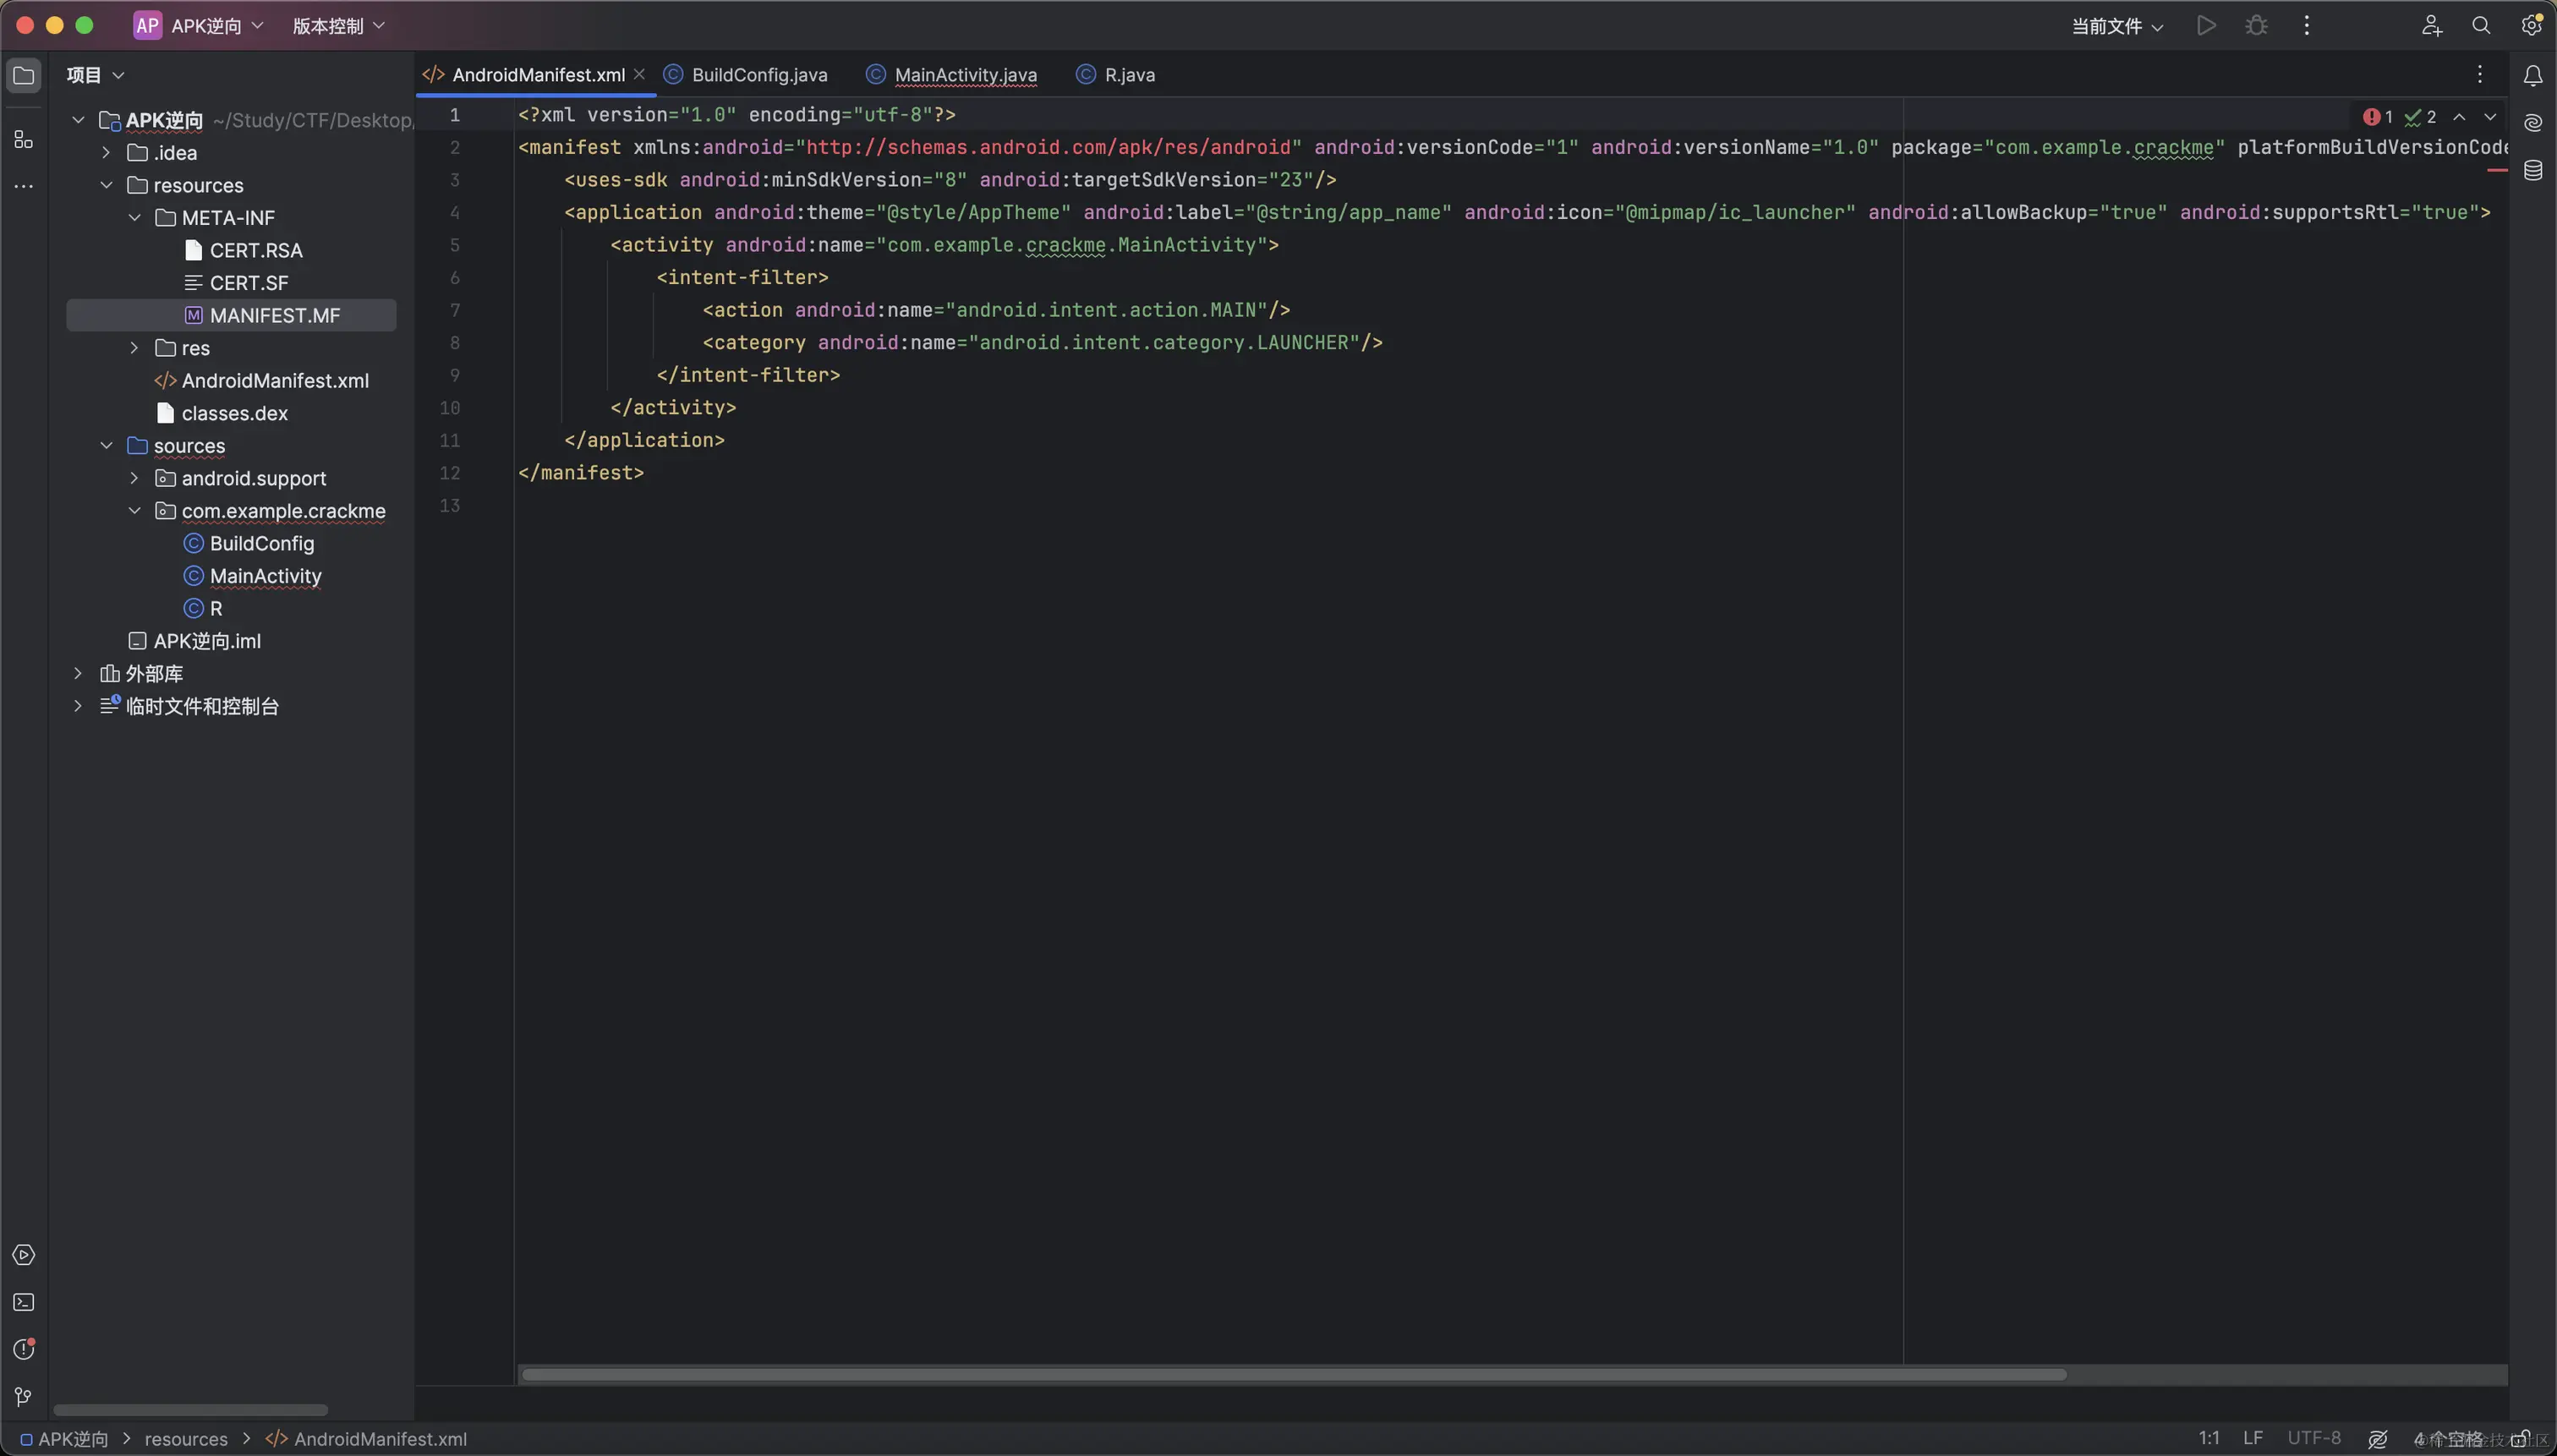Open the 版本控制 dropdown menu

click(337, 26)
